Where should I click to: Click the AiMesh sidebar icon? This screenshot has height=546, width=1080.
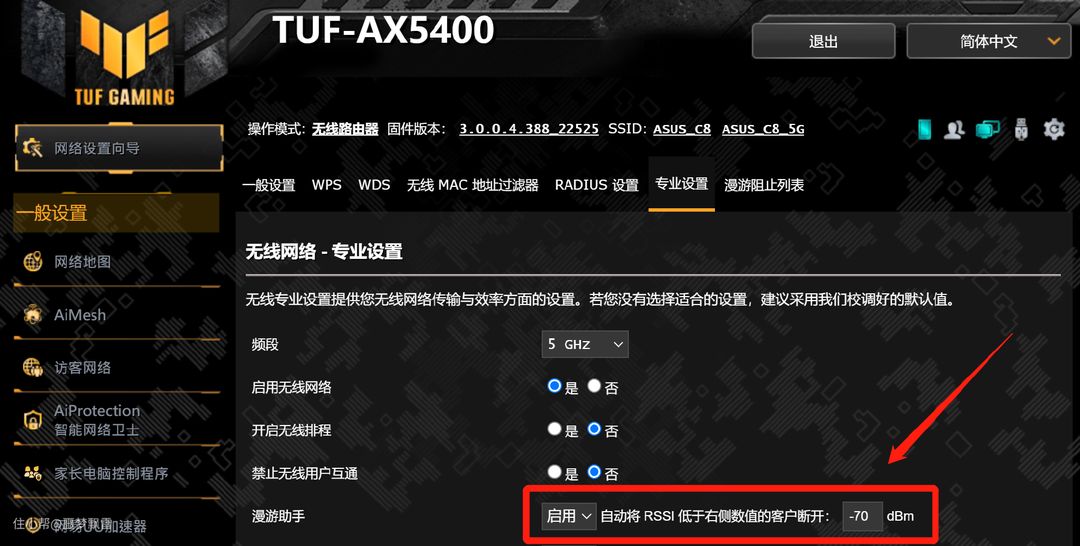[x=32, y=315]
